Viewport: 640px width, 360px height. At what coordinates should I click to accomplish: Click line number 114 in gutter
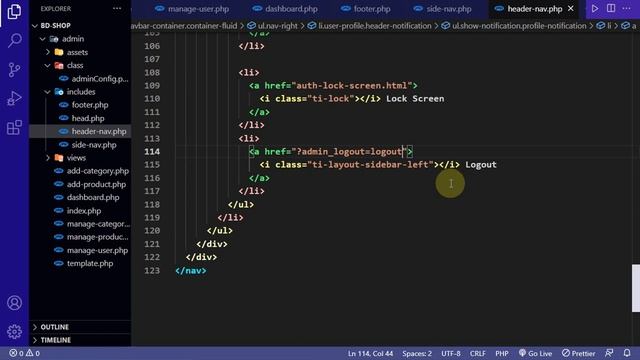152,151
